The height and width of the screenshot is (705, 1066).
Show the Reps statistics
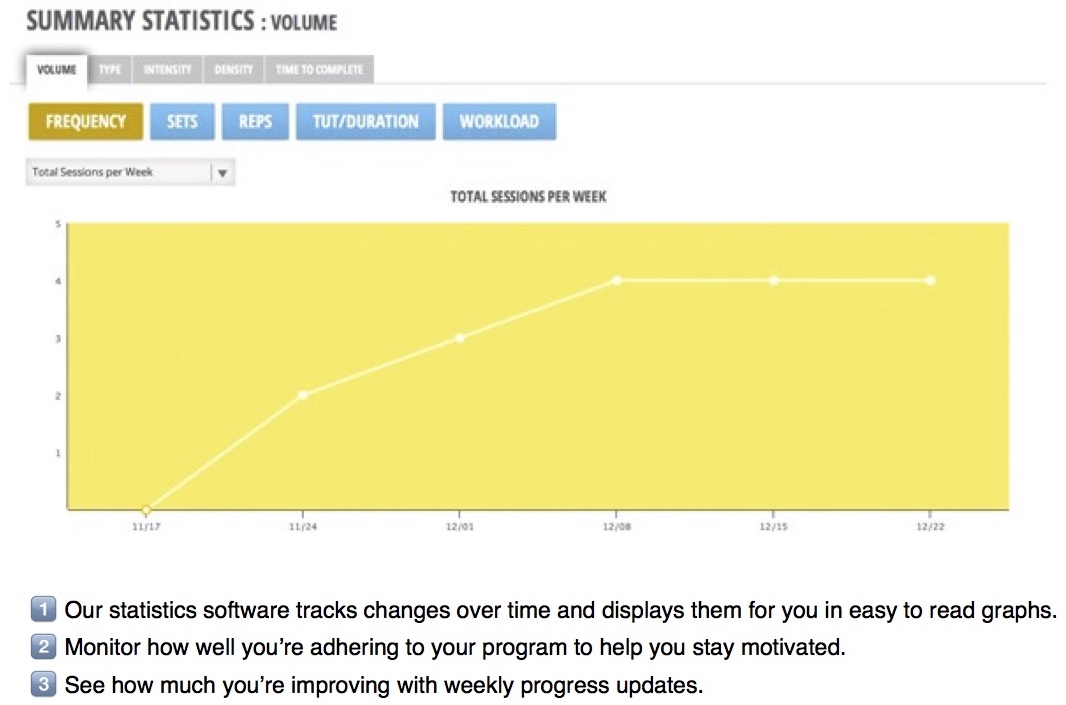click(256, 122)
